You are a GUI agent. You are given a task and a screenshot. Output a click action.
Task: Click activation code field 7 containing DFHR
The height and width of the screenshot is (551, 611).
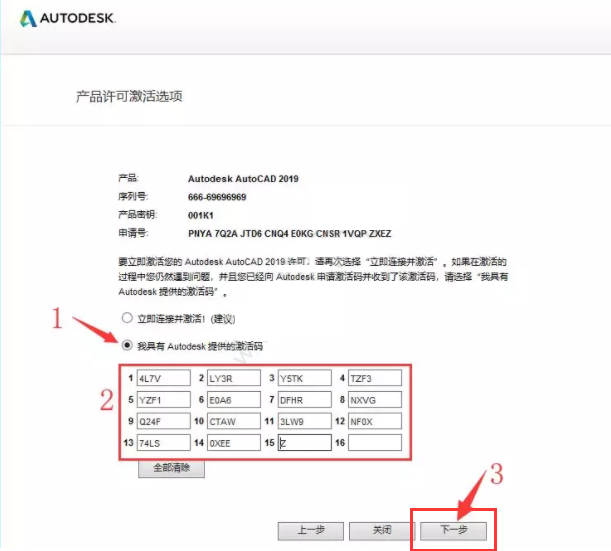[305, 400]
